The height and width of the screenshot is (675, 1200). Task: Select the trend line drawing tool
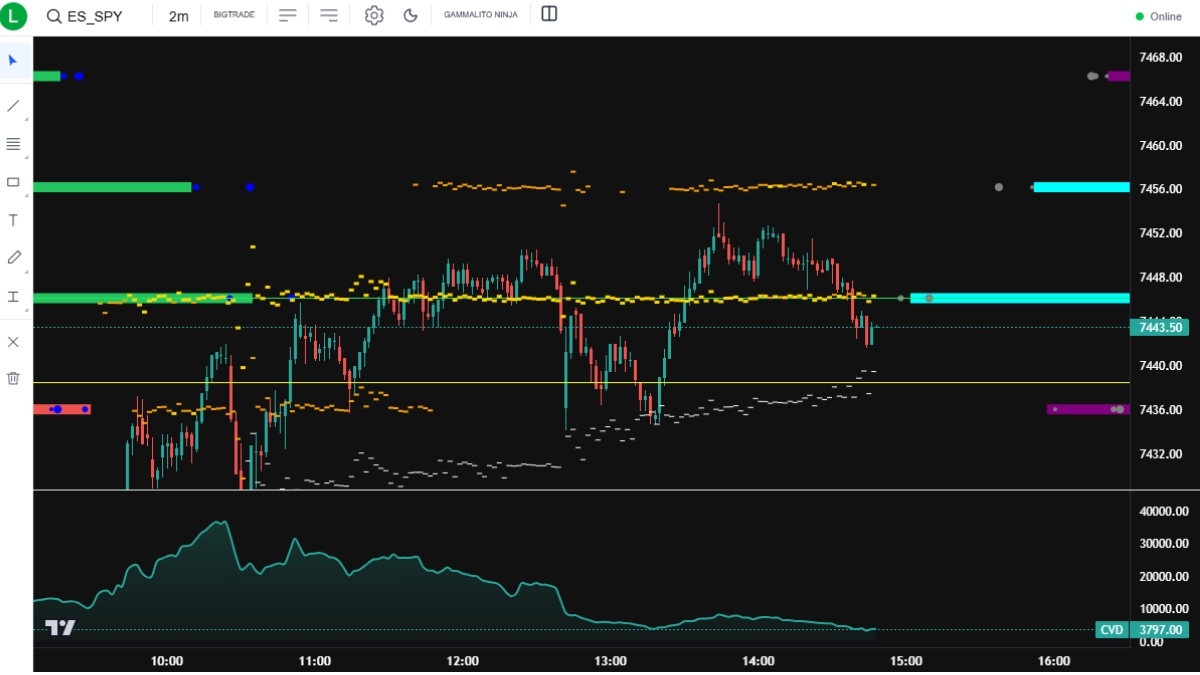coord(13,105)
